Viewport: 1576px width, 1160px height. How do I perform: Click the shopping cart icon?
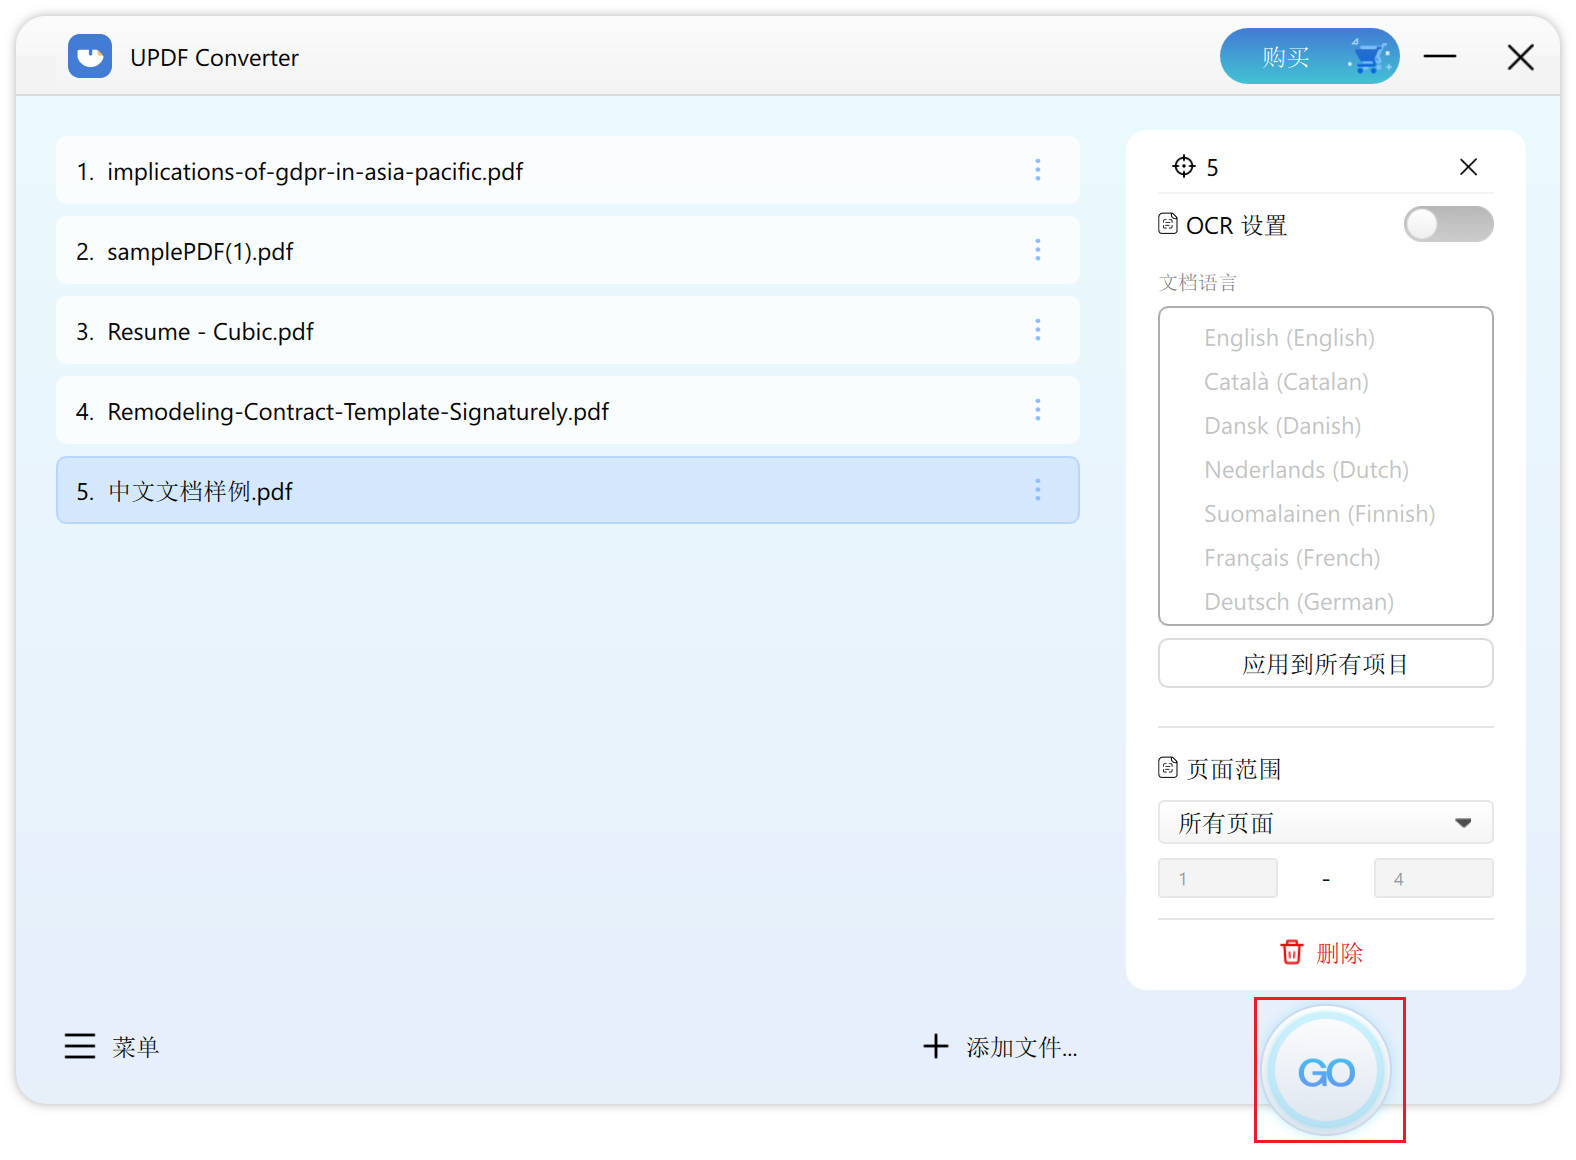pyautogui.click(x=1369, y=57)
